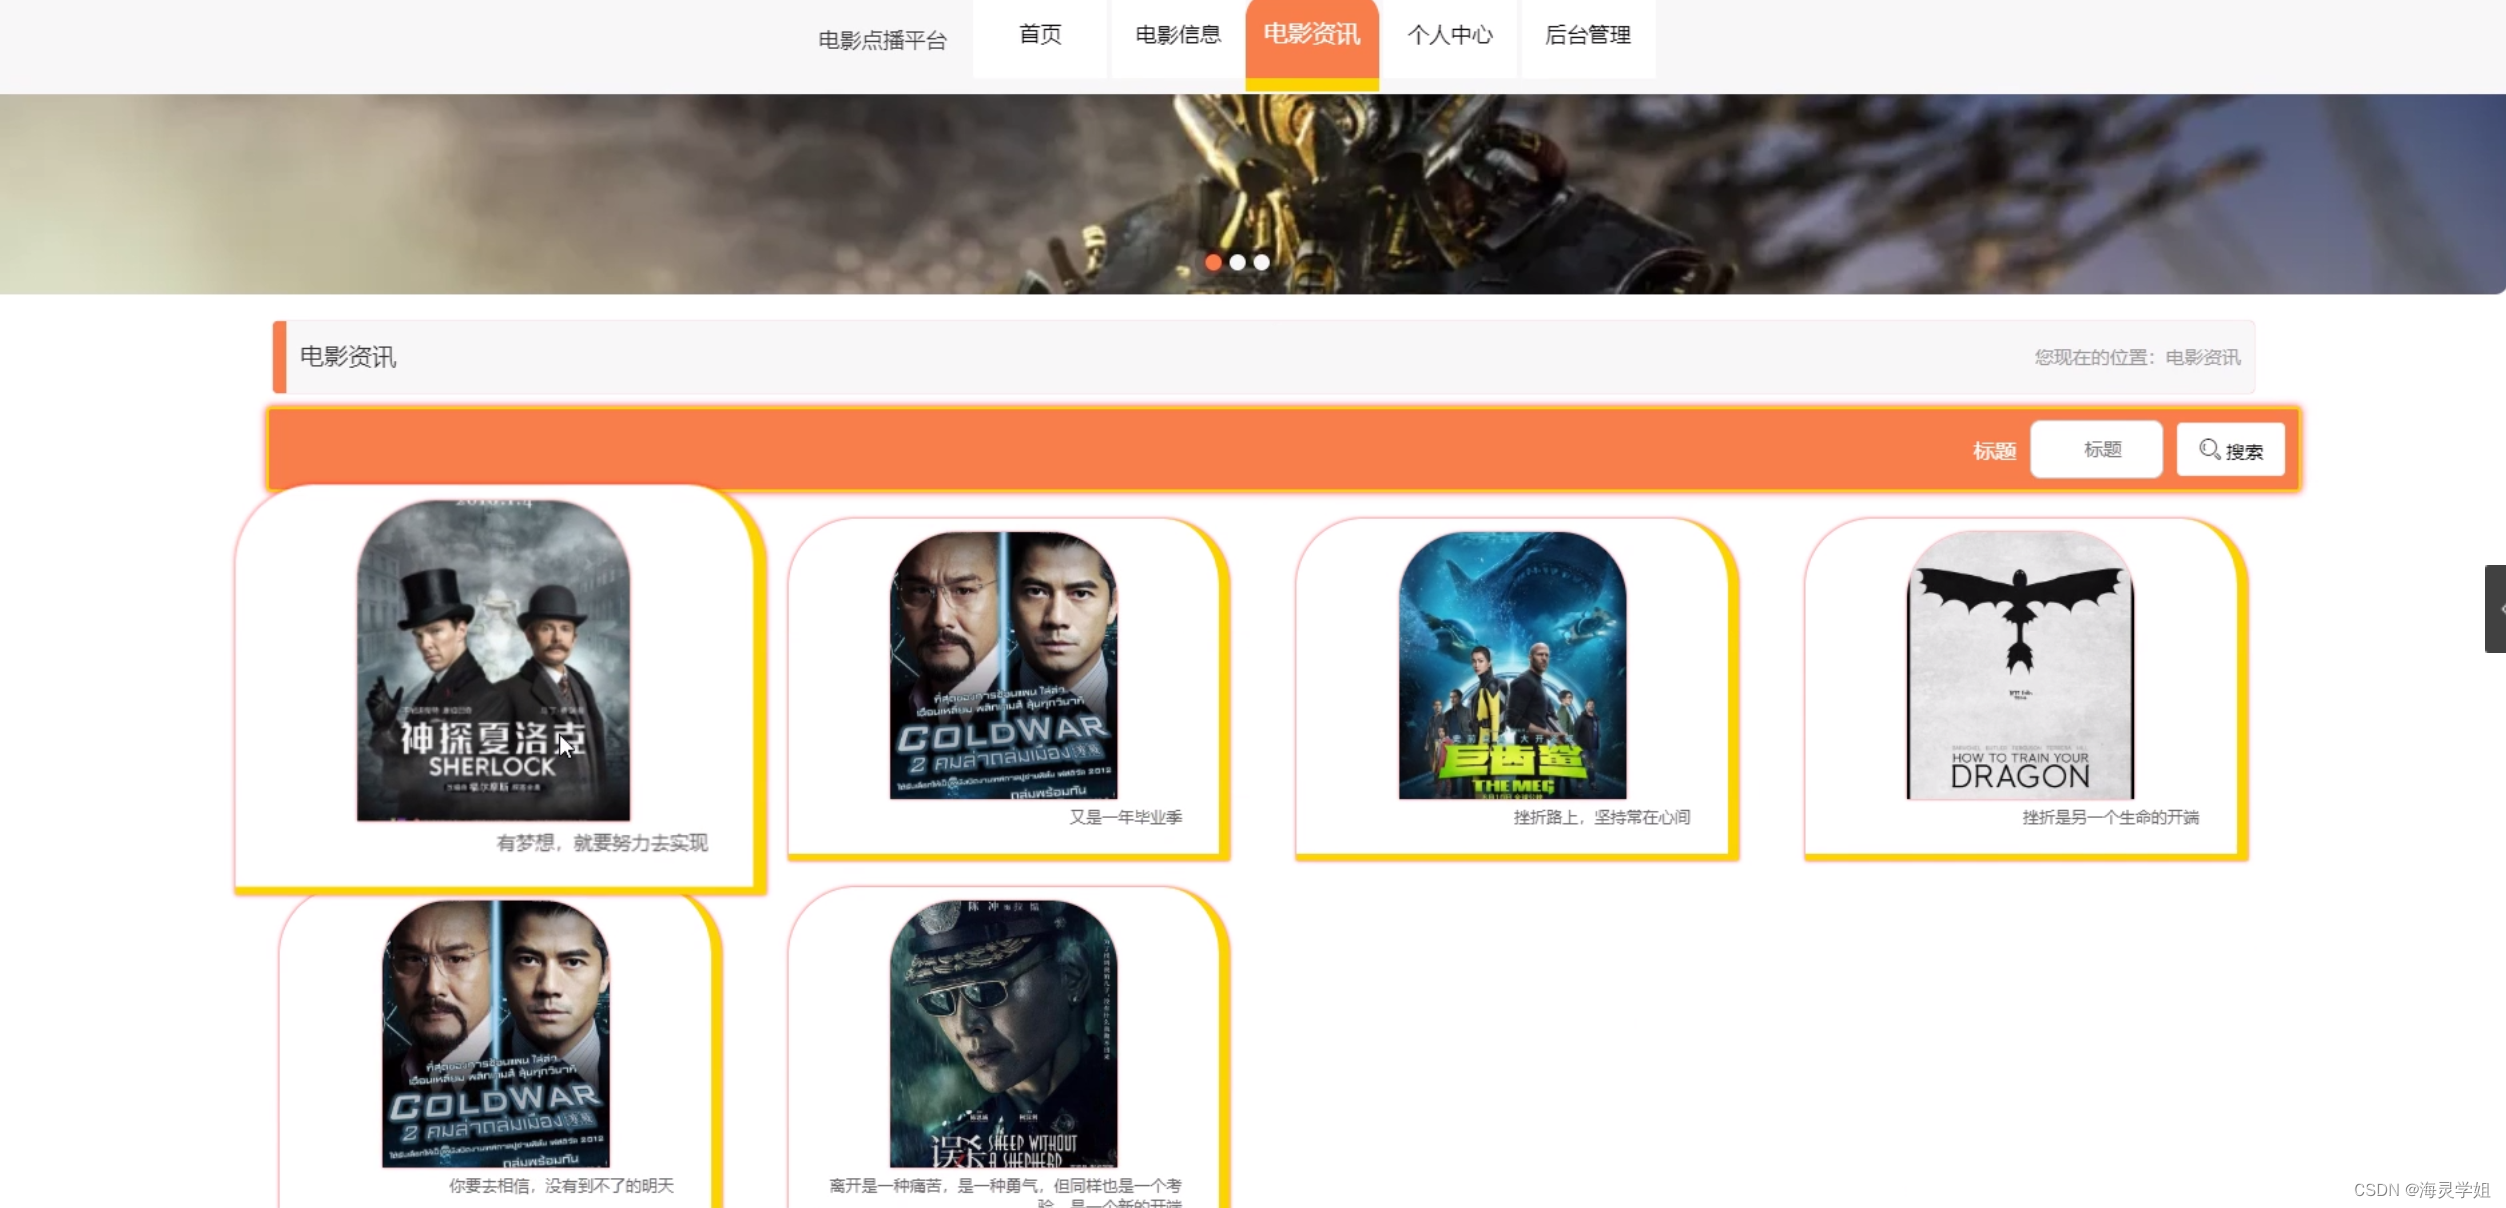Expand the dark side panel handle
The image size is (2506, 1208).
pyautogui.click(x=2495, y=608)
